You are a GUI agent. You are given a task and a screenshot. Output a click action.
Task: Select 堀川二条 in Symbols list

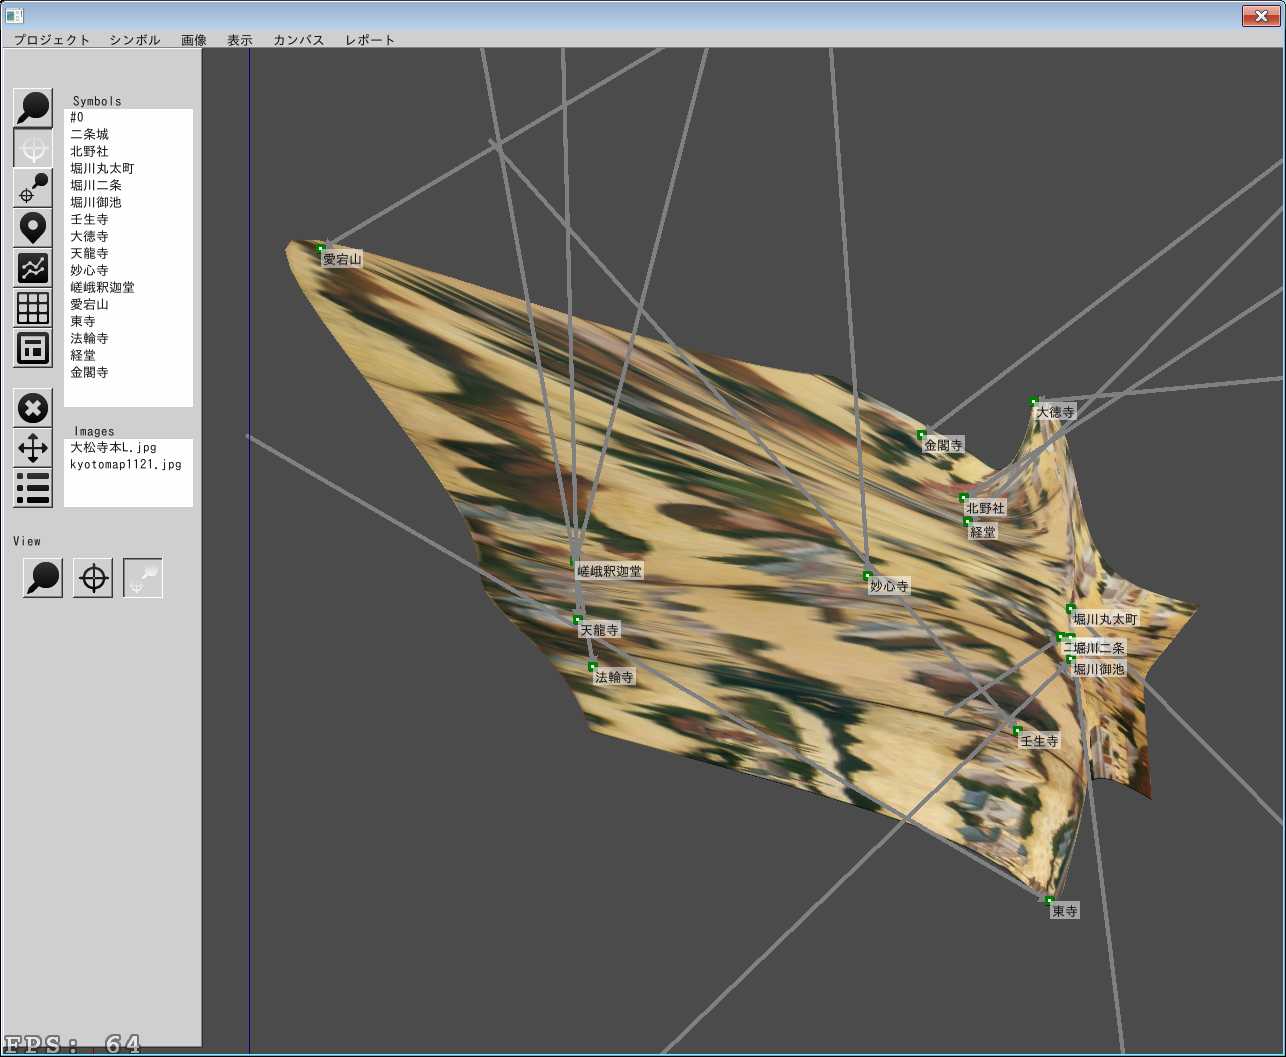point(128,185)
